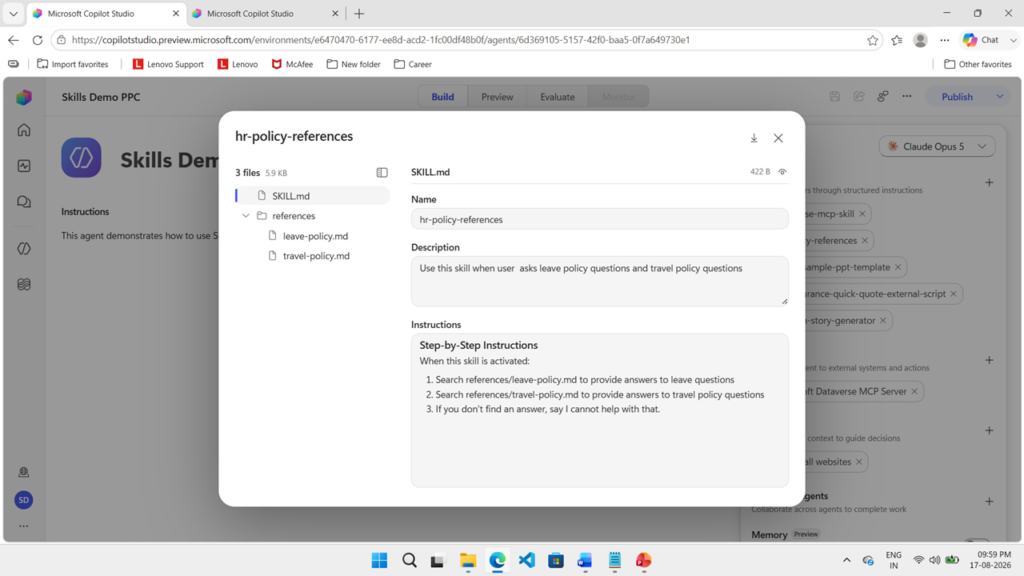This screenshot has height=576, width=1024.
Task: Remove the all websites chip
Action: (x=859, y=462)
